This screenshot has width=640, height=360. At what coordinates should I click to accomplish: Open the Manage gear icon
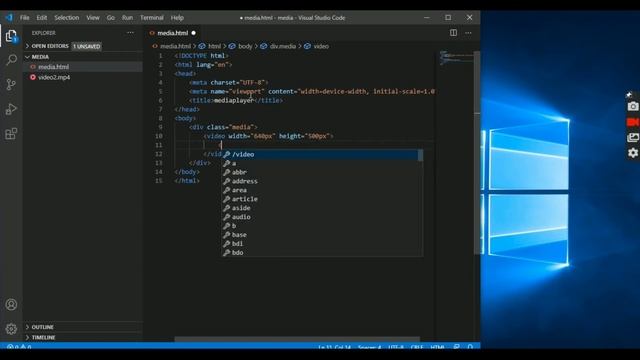[11, 329]
